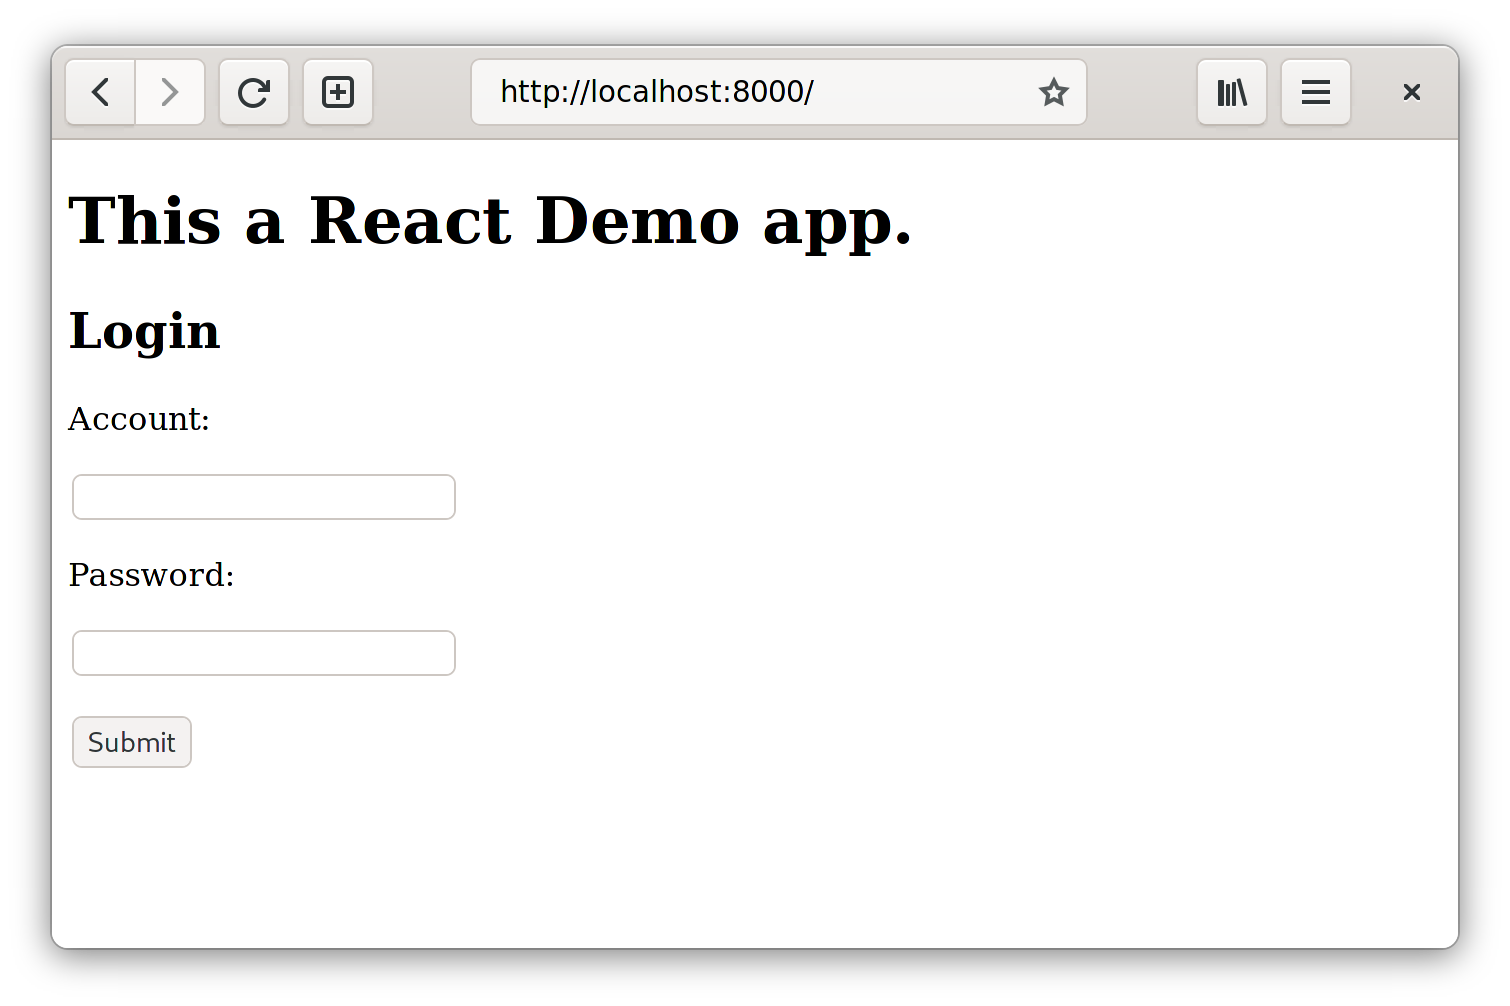
Task: Focus the localhost:8000 address bar
Action: tap(750, 92)
